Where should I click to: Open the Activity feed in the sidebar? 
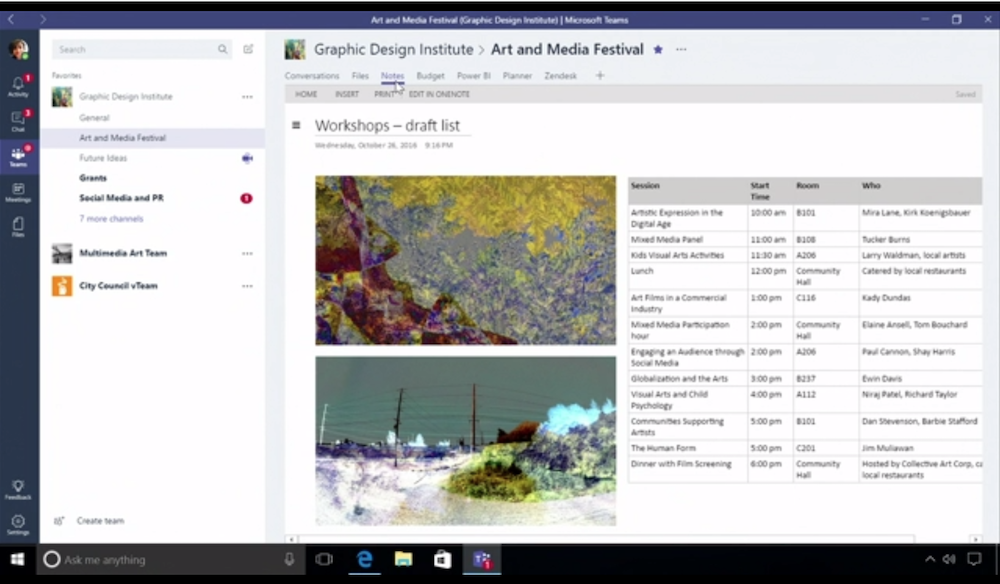(x=18, y=86)
